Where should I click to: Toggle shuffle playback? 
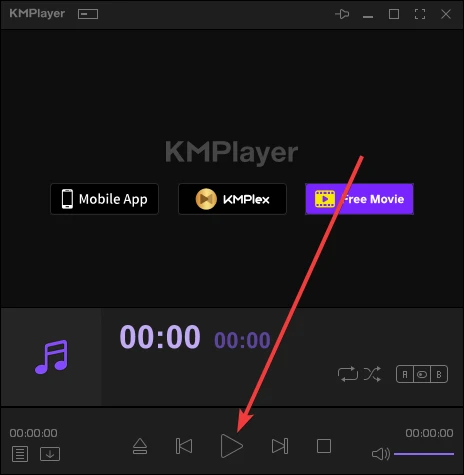tap(372, 374)
